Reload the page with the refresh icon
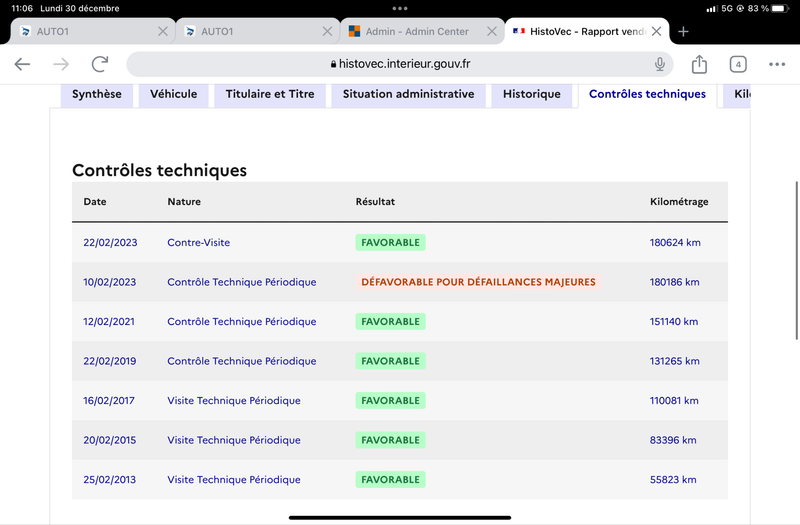The width and height of the screenshot is (800, 525). click(100, 64)
